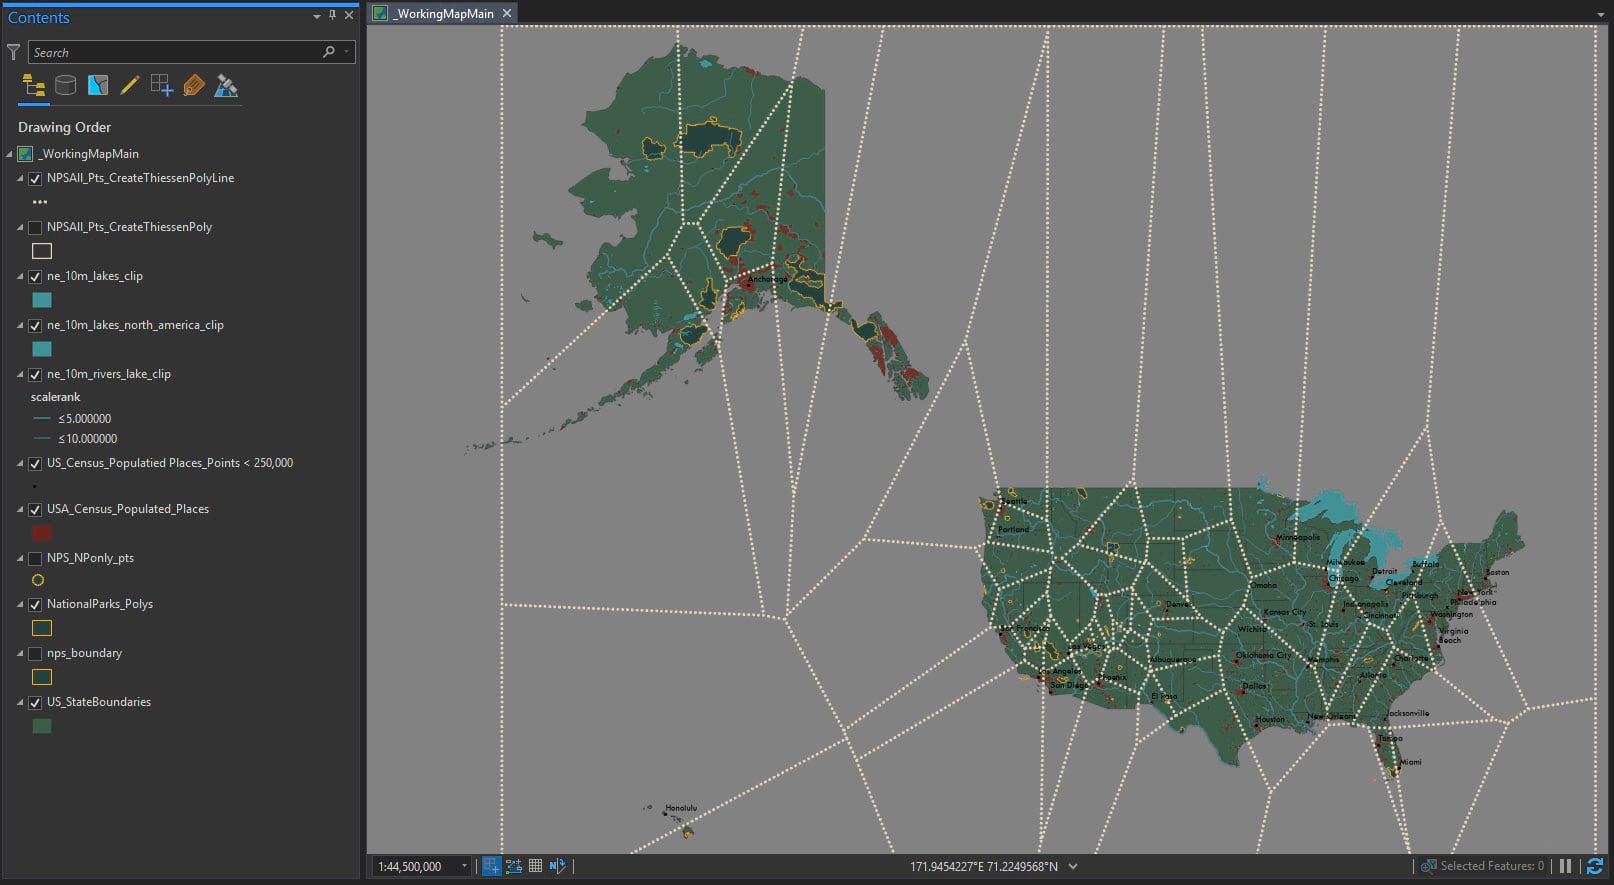
Task: Enable NPSAll_Pts_CreateThiessenPoly layer checkbox
Action: [x=36, y=228]
